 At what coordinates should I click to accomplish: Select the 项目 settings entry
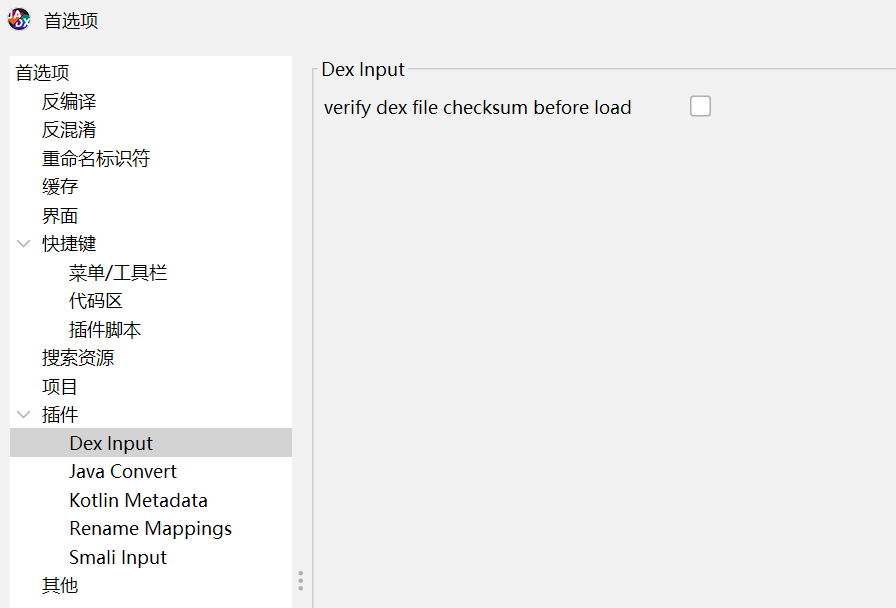[x=60, y=387]
